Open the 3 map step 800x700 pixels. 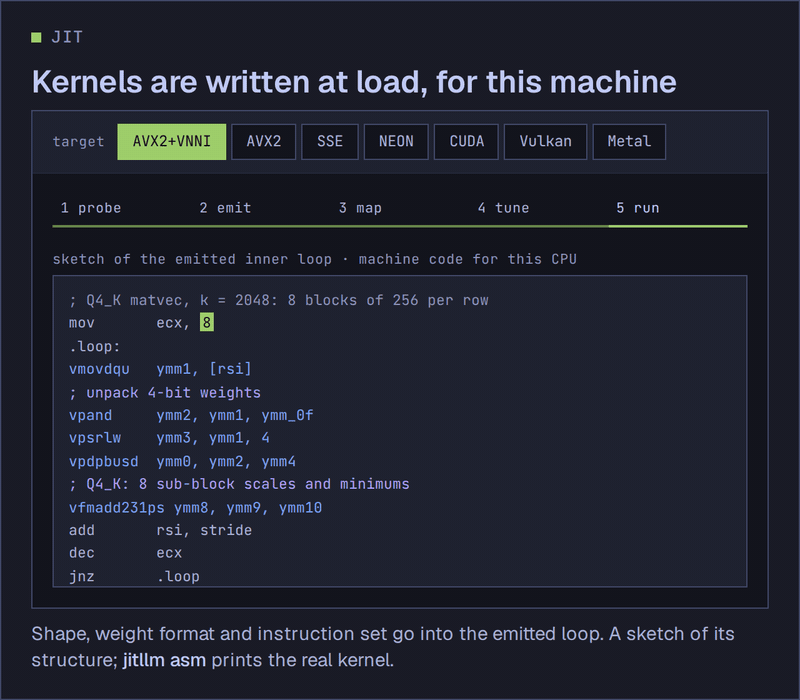360,208
